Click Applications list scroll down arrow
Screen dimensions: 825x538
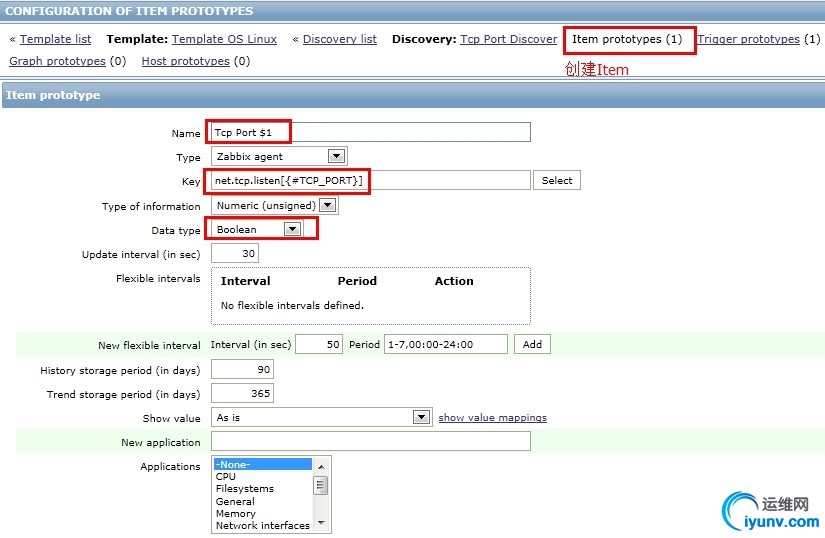coord(321,523)
